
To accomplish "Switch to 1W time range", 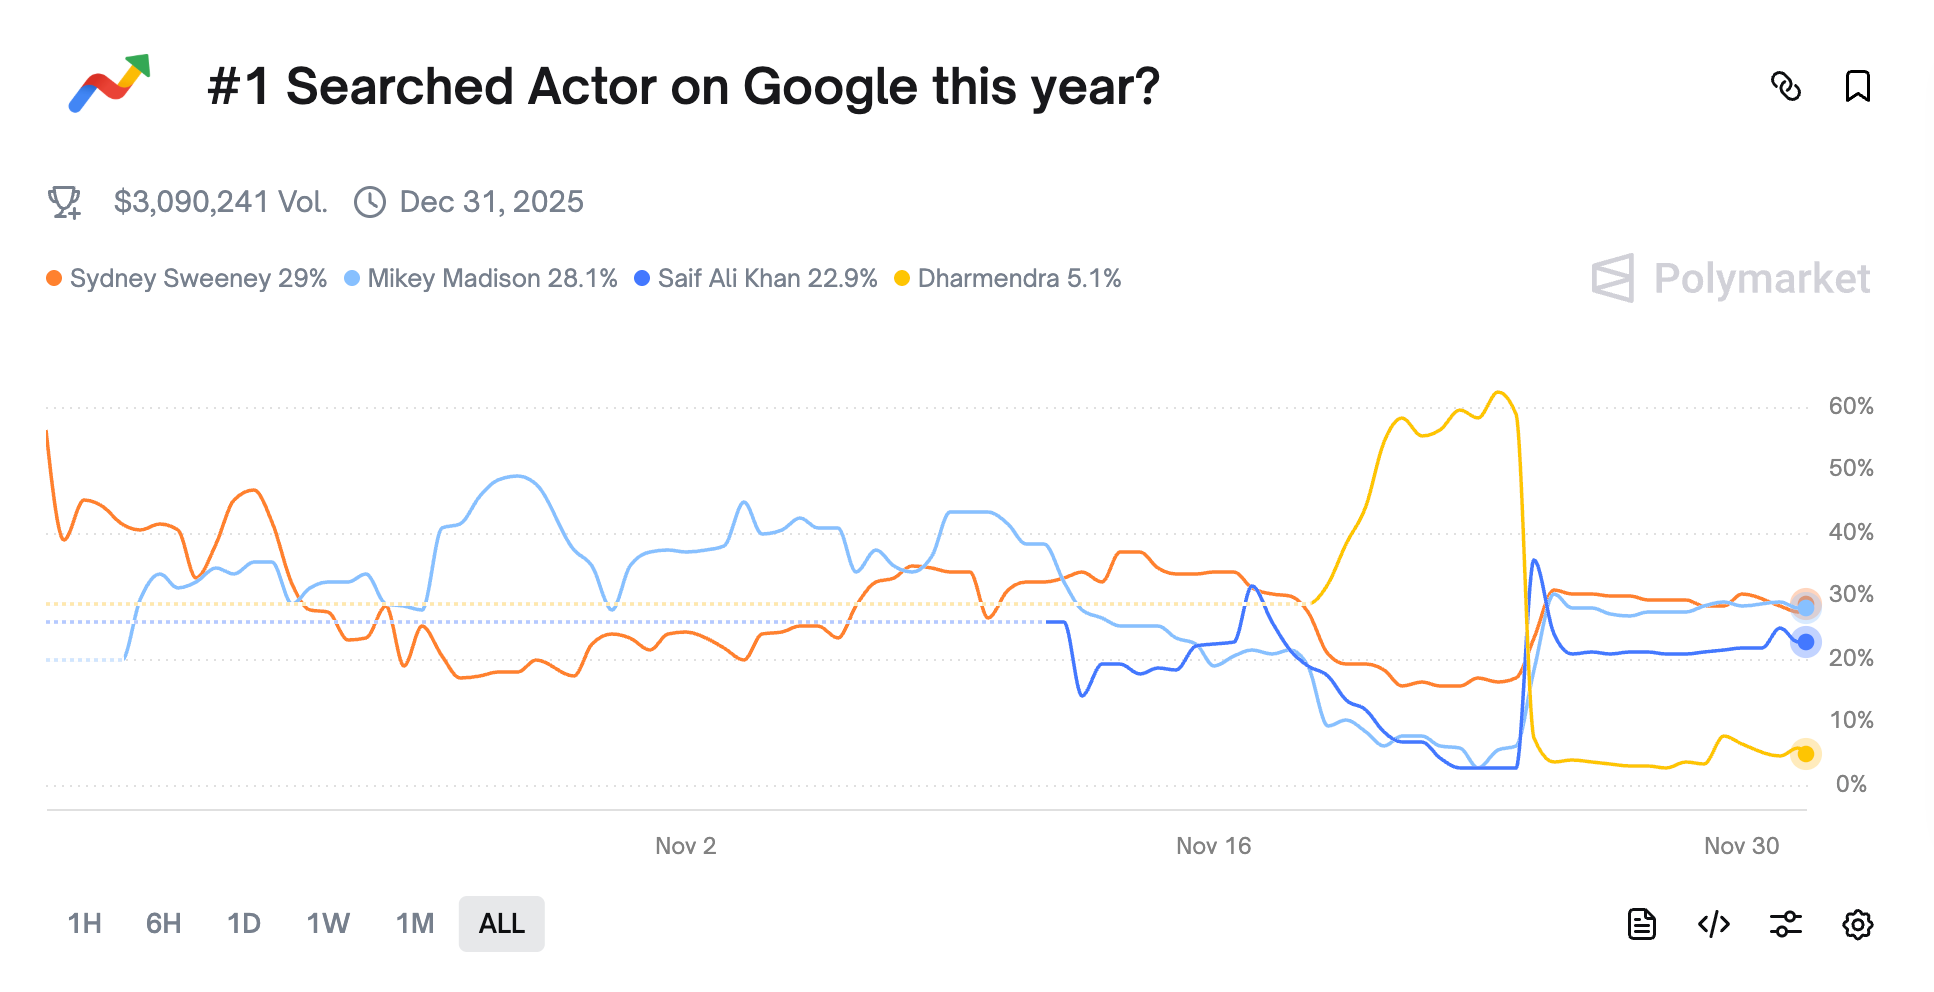I will [328, 924].
